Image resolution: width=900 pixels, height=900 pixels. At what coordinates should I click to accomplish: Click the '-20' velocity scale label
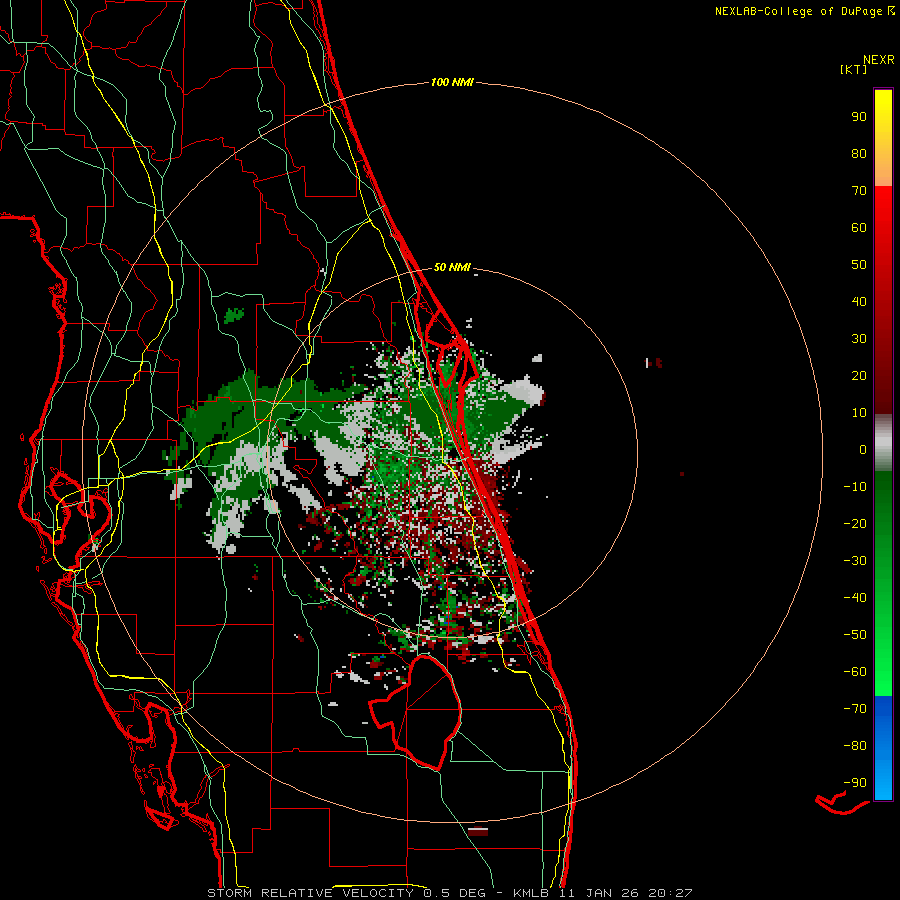(855, 524)
